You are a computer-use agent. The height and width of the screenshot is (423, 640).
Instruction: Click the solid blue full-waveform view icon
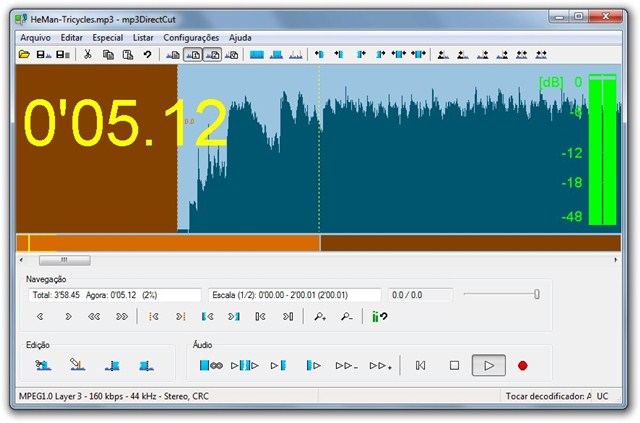click(257, 54)
